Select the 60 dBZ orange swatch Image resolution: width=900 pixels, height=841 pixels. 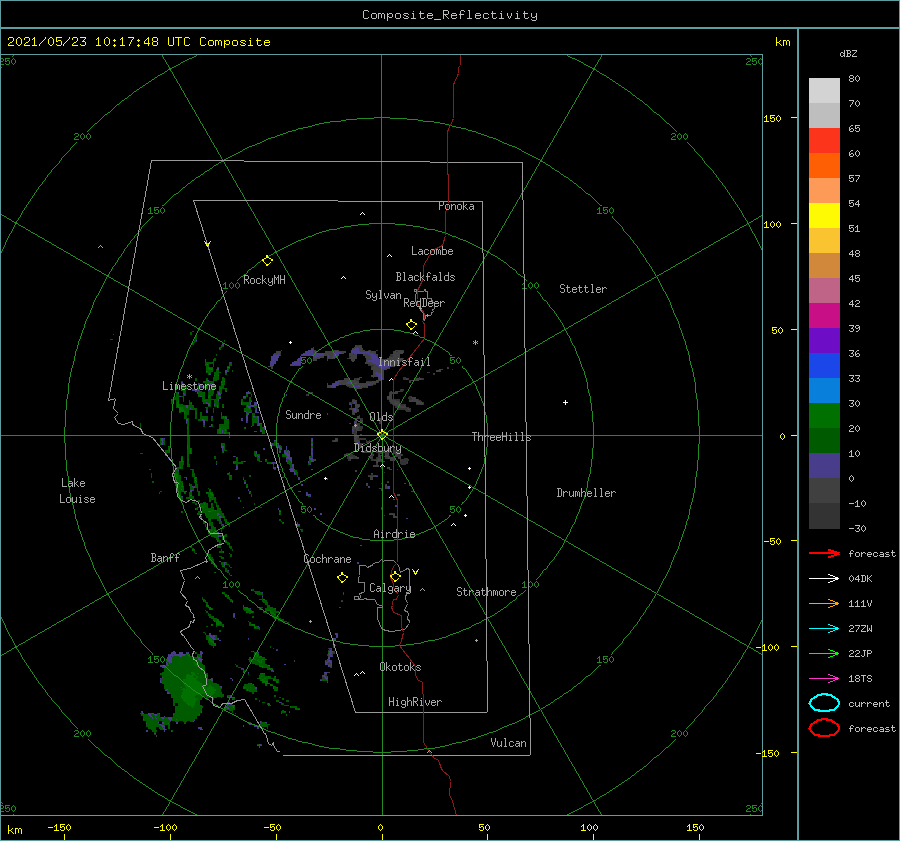tap(824, 165)
